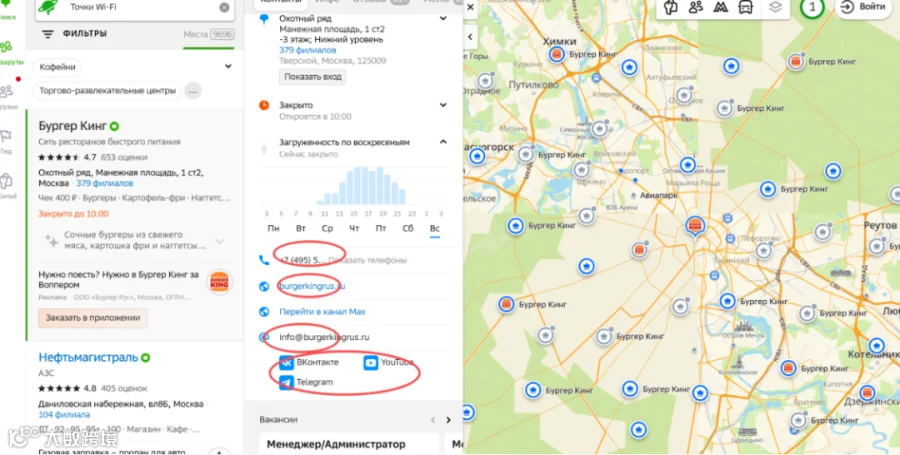Image resolution: width=900 pixels, height=455 pixels.
Task: Toggle the metro M icon in map toolbar
Action: (720, 7)
